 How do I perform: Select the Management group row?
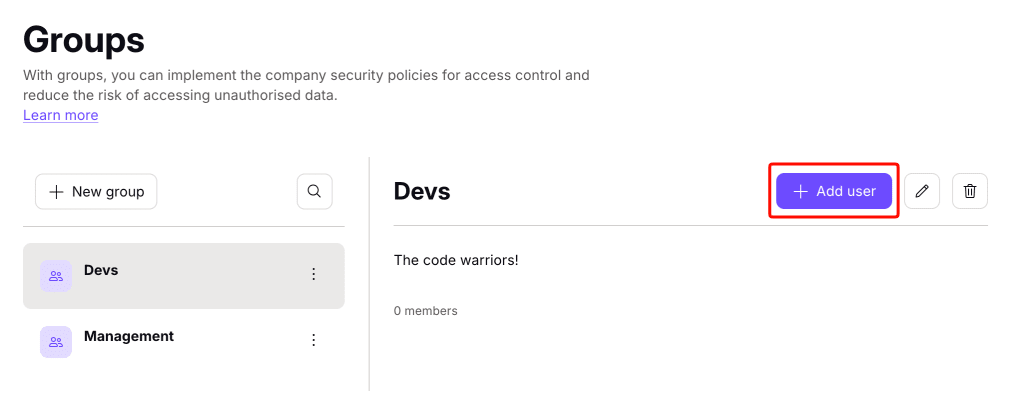pos(184,342)
